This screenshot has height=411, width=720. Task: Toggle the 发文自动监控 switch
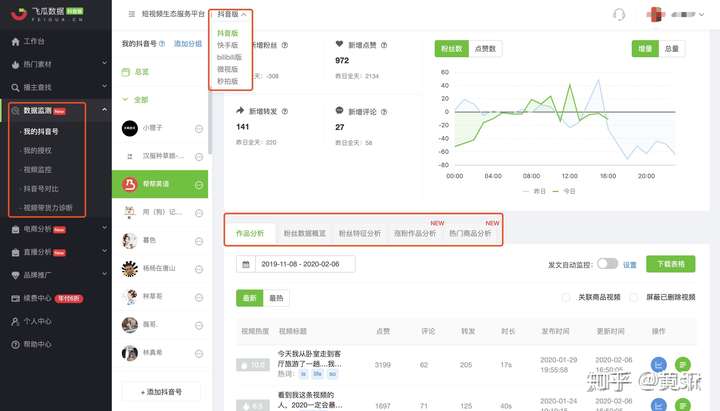pos(607,264)
